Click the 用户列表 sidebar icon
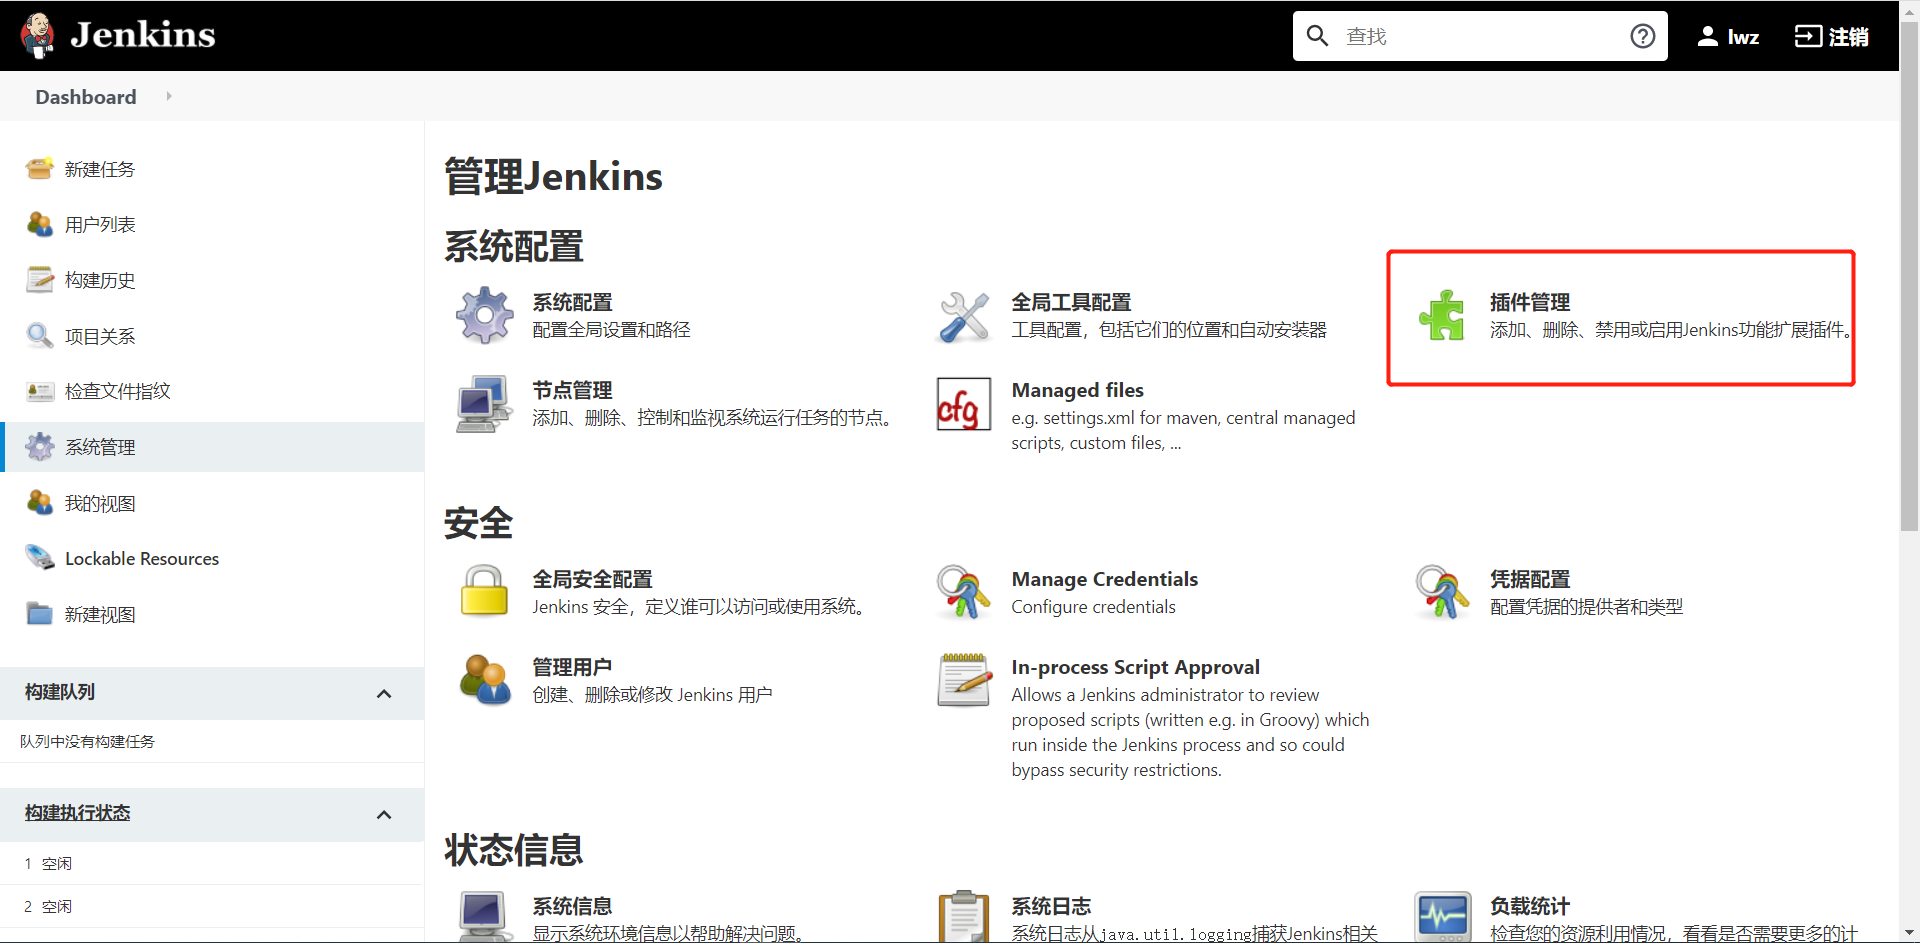The image size is (1920, 943). (x=40, y=224)
